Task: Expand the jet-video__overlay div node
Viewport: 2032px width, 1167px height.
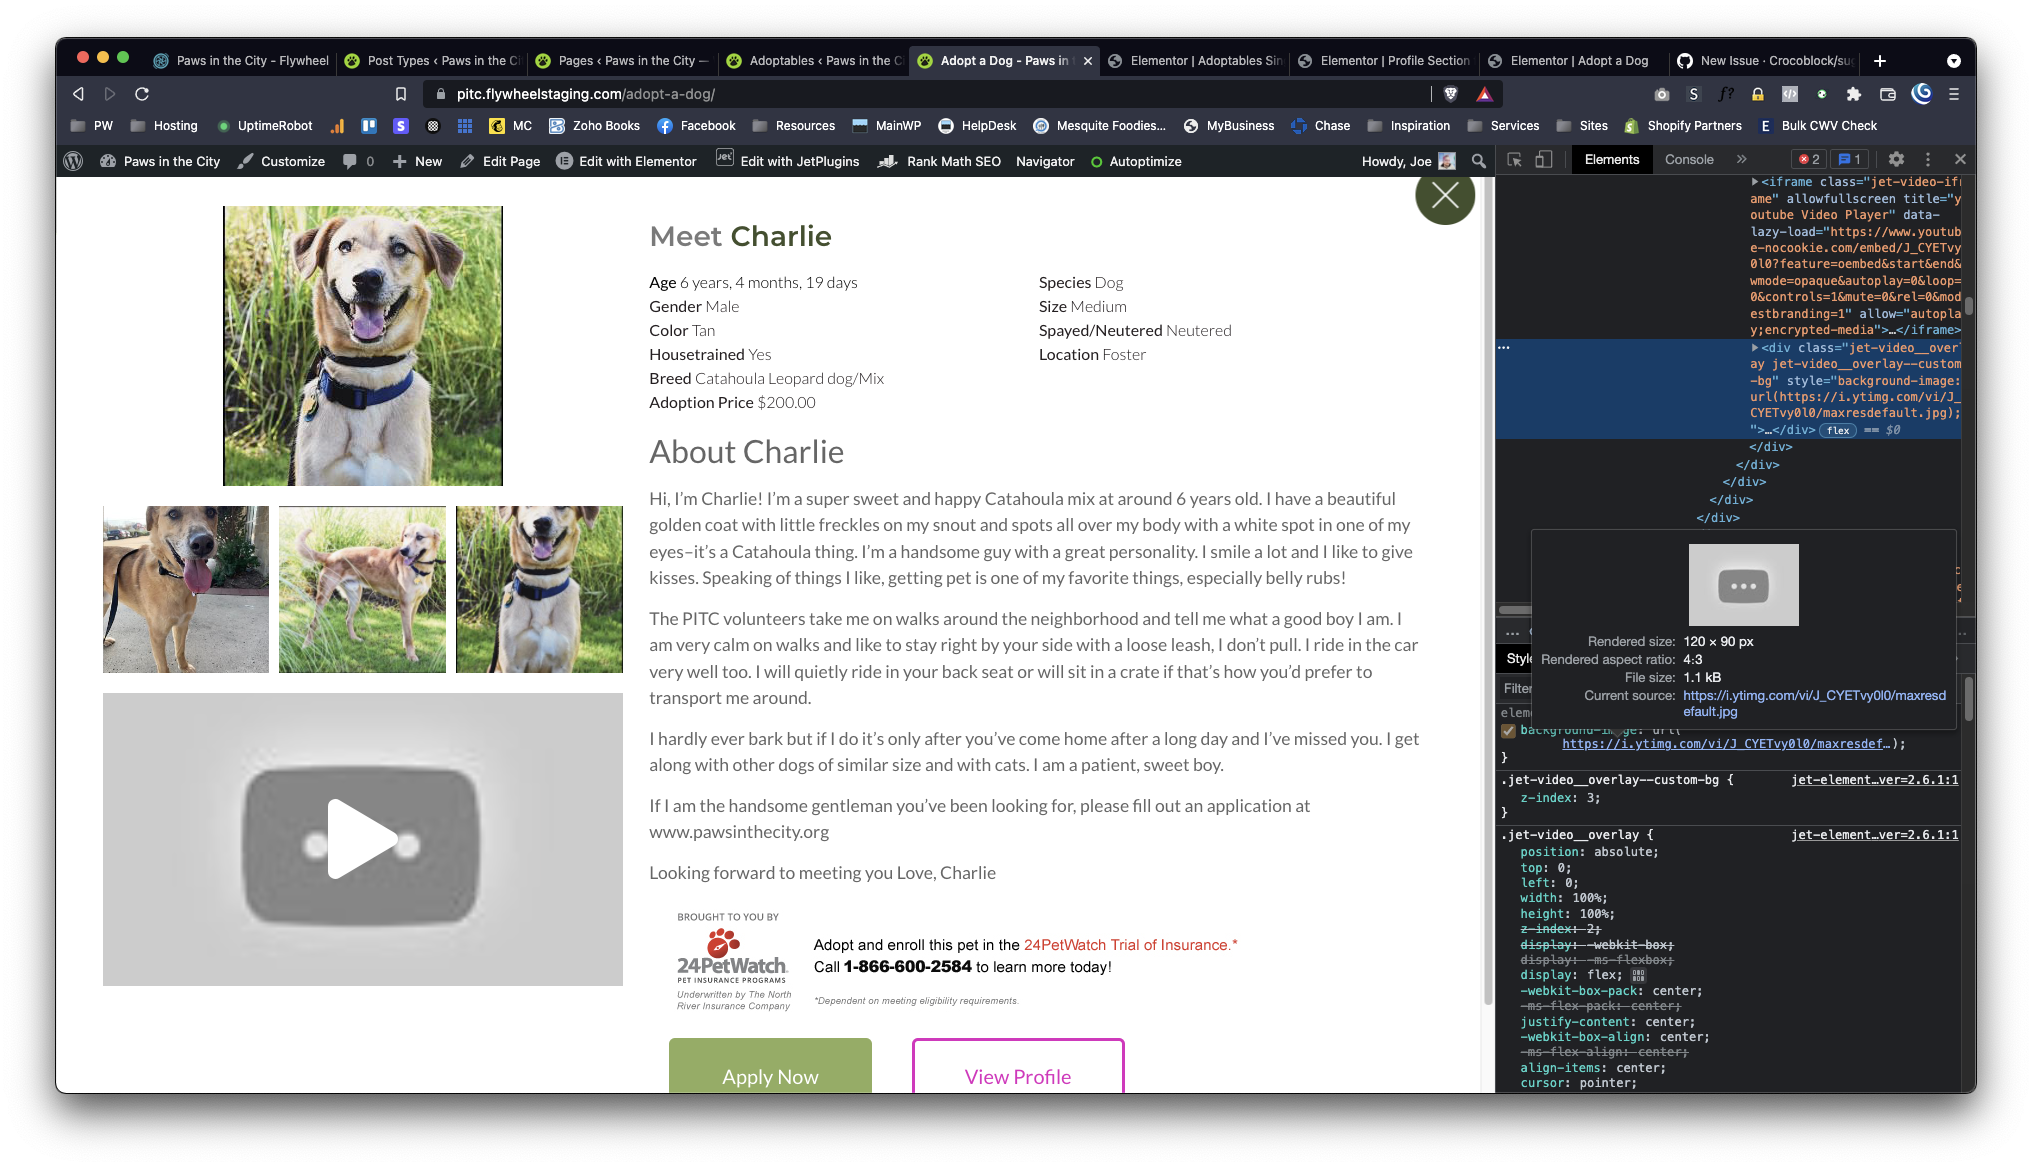Action: [1755, 348]
